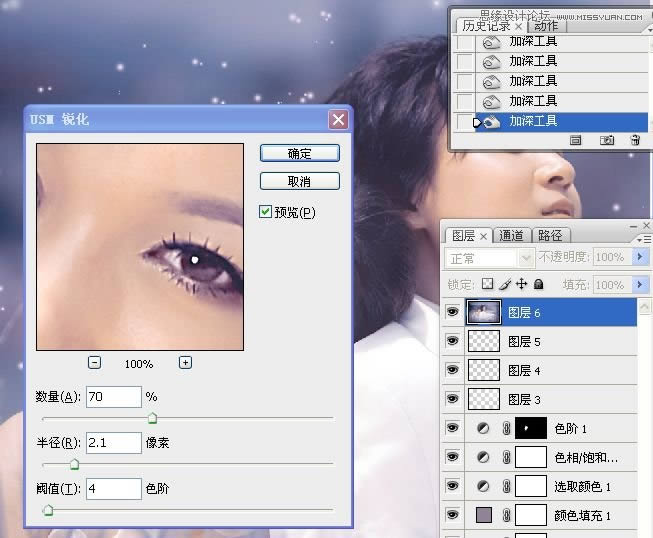The width and height of the screenshot is (653, 538).
Task: Open the 不透明度 opacity arrow dropdown
Action: [639, 258]
